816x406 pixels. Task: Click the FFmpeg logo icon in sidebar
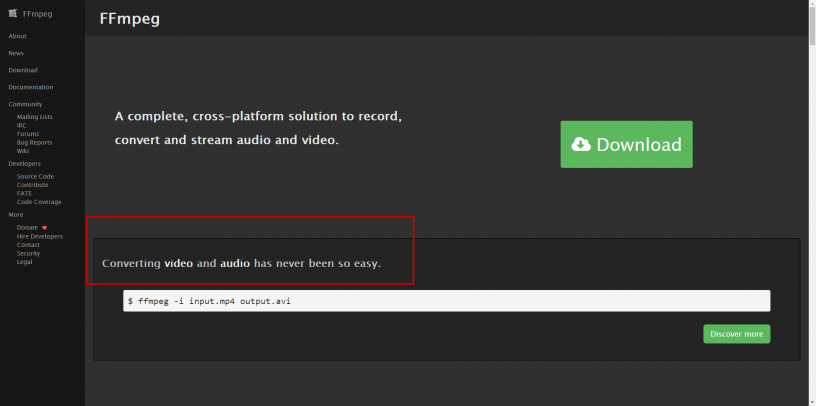(13, 13)
